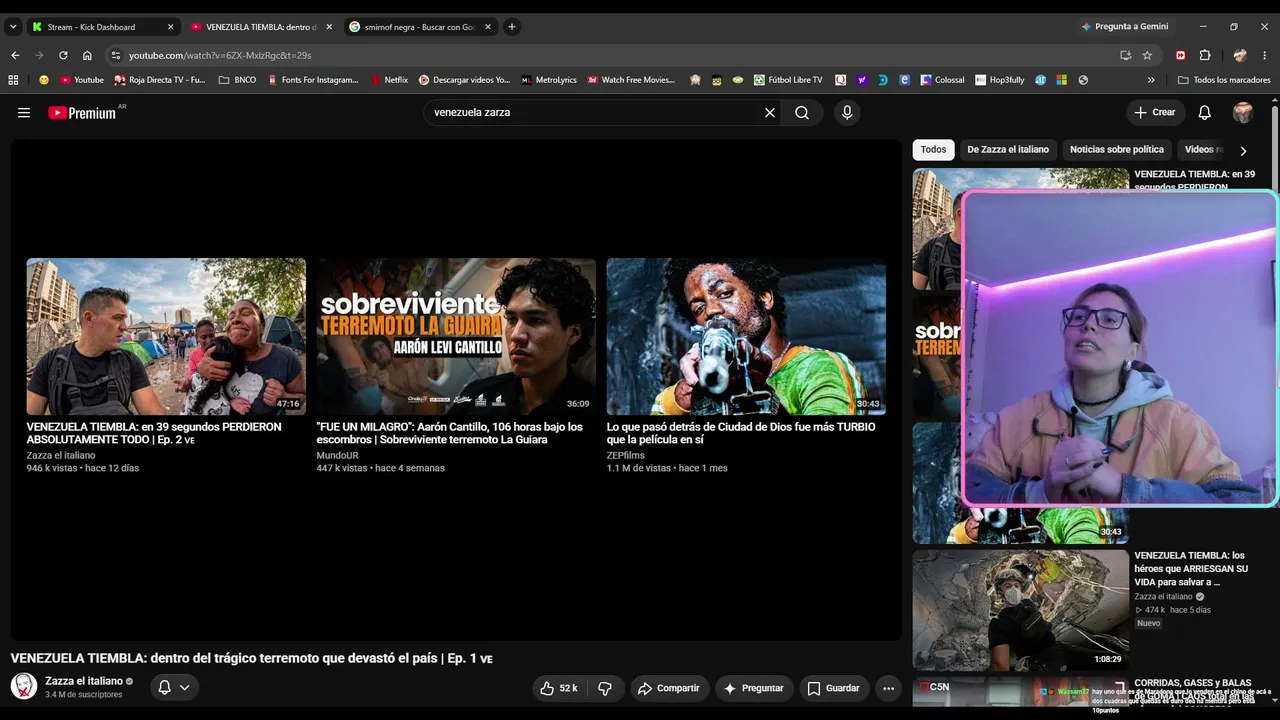The width and height of the screenshot is (1280, 720).
Task: Click the Preguntar button
Action: pos(754,688)
